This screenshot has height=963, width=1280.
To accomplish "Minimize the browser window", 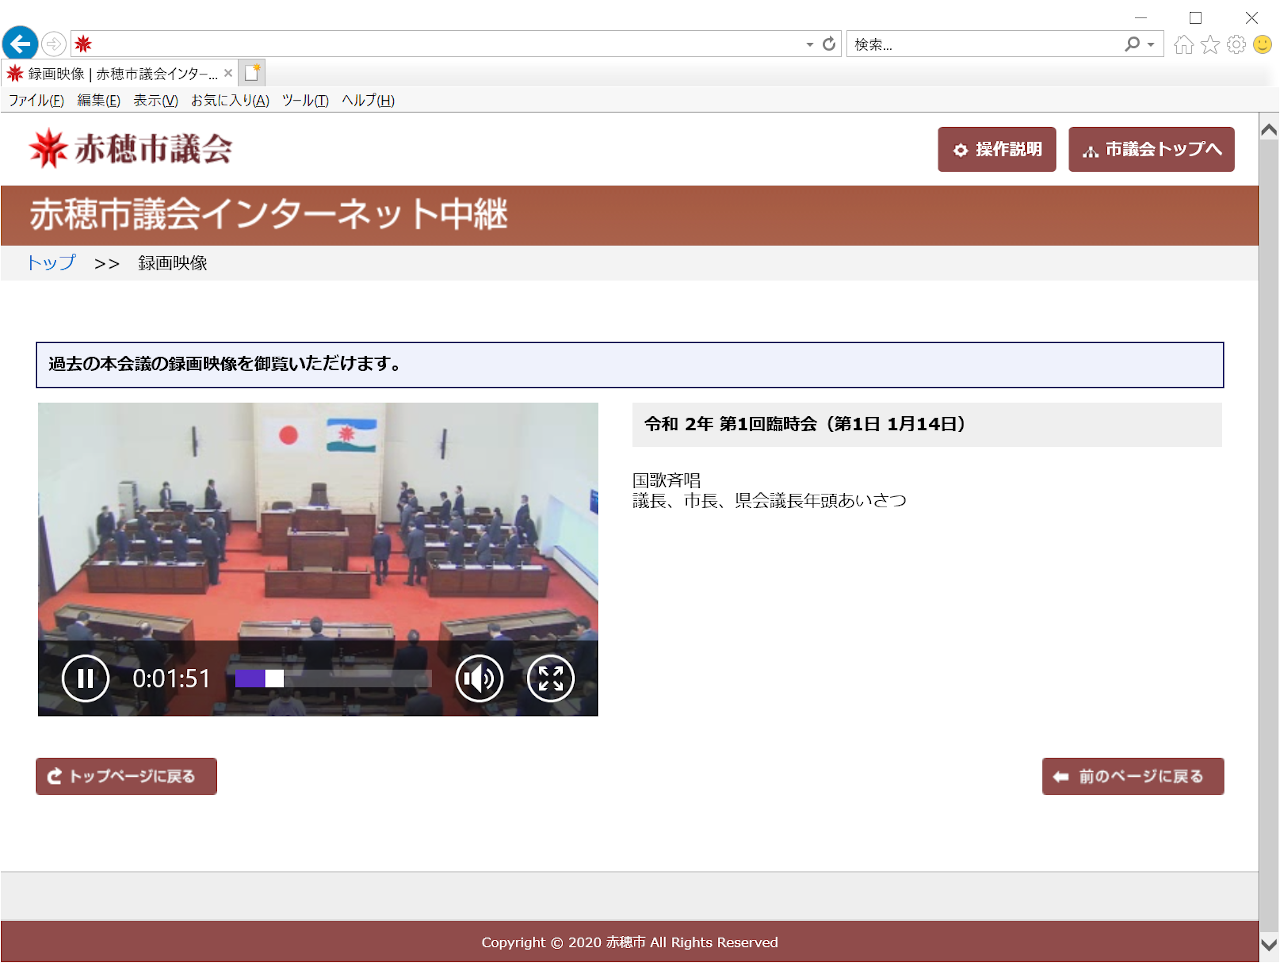I will pos(1140,17).
